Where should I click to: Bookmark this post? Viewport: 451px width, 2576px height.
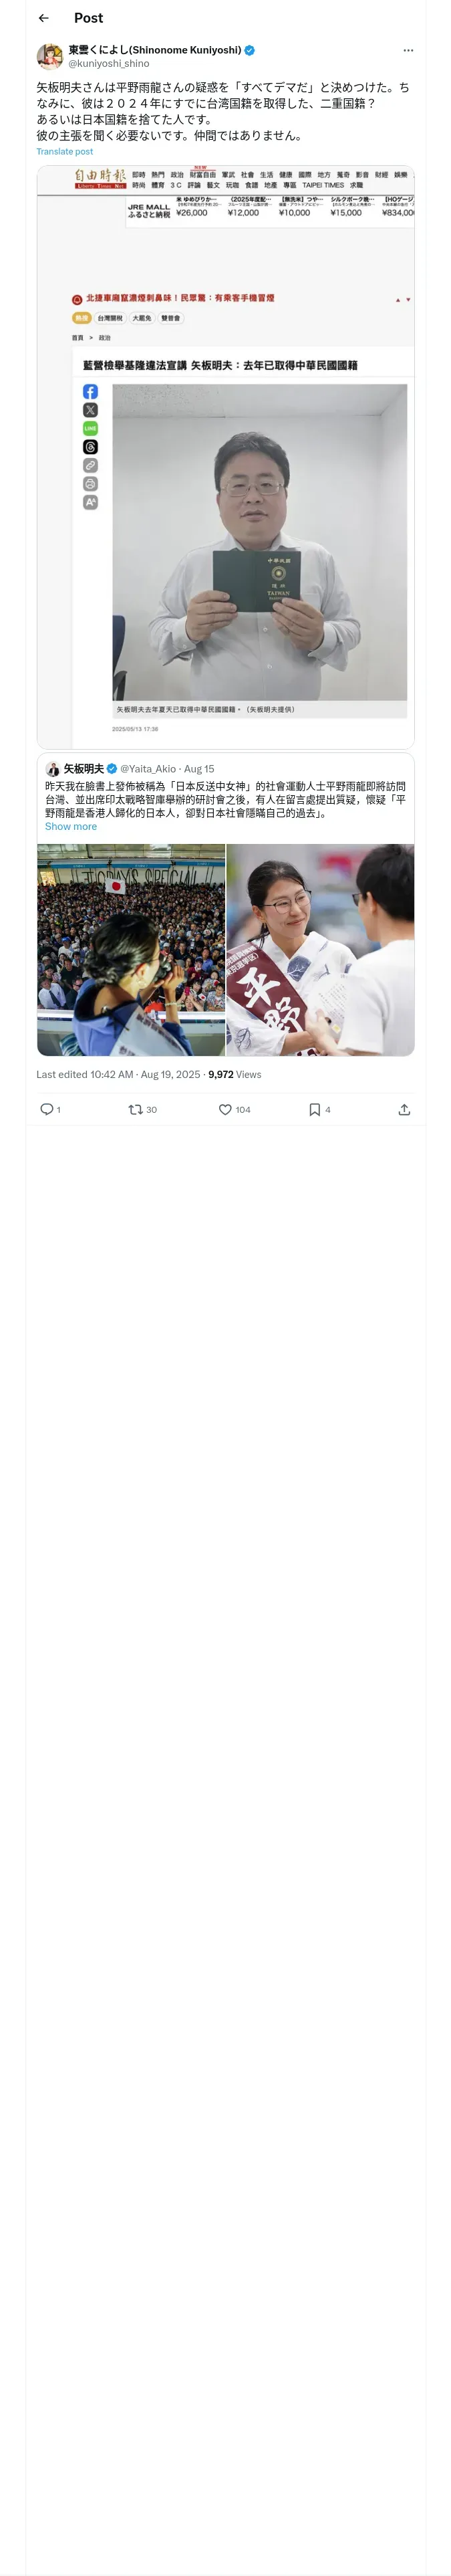315,1109
